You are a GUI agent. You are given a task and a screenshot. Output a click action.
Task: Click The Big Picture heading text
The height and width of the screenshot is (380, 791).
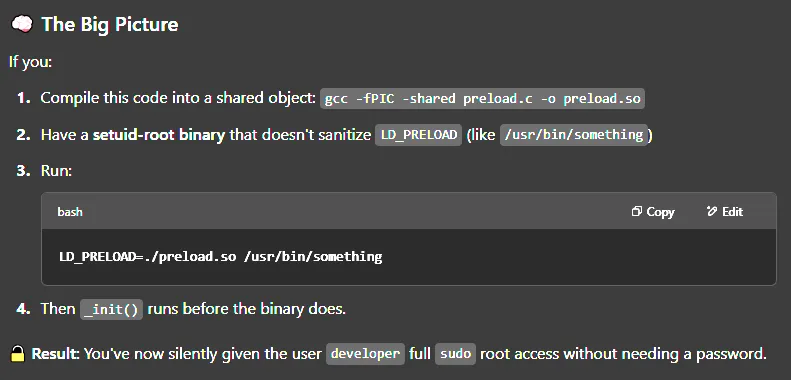109,24
